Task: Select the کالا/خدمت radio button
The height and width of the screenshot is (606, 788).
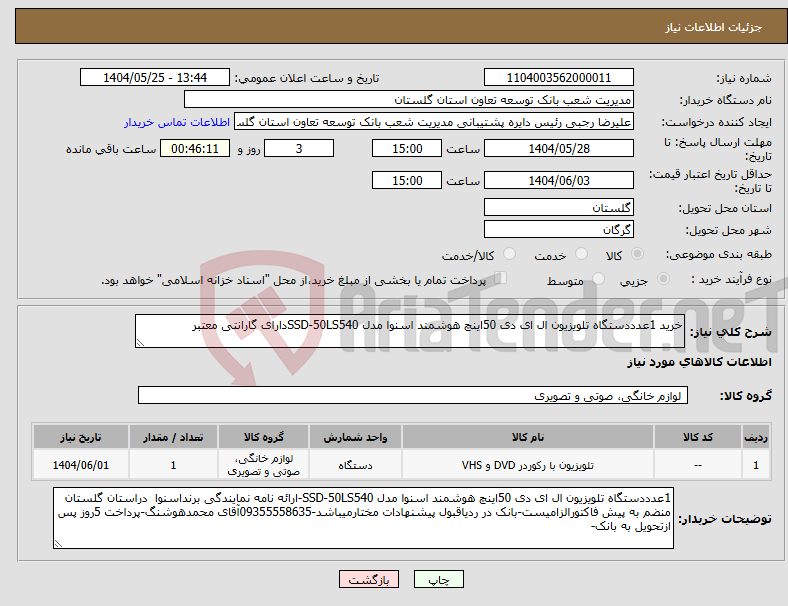Action: point(510,254)
